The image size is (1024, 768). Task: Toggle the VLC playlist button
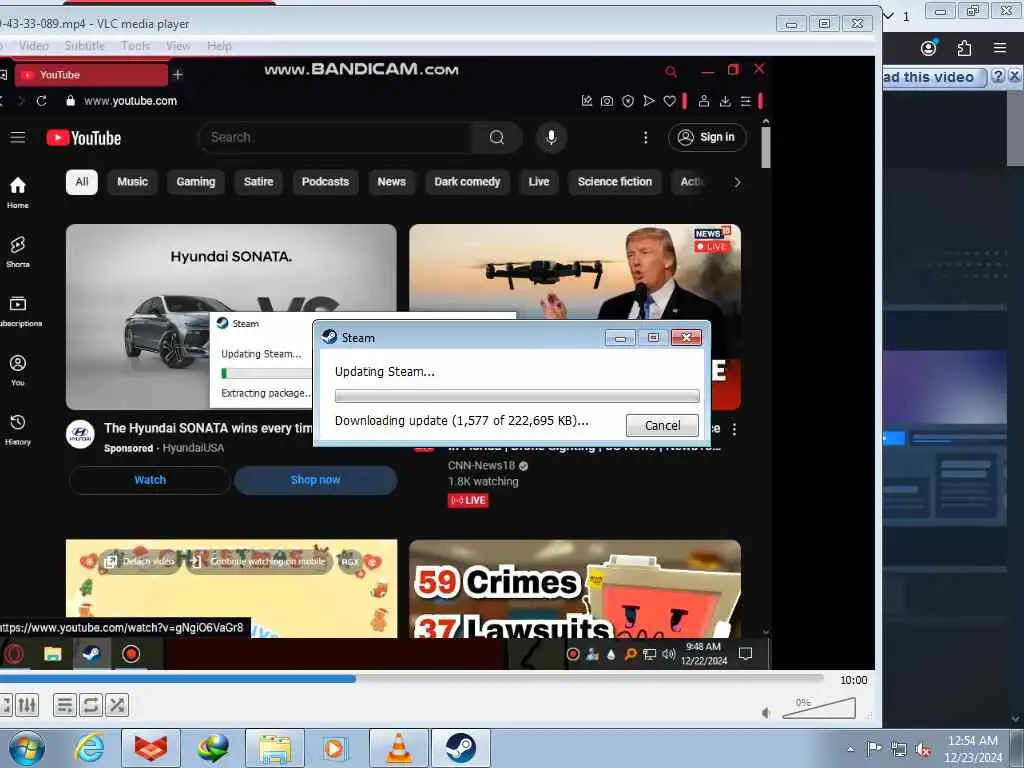coord(65,705)
